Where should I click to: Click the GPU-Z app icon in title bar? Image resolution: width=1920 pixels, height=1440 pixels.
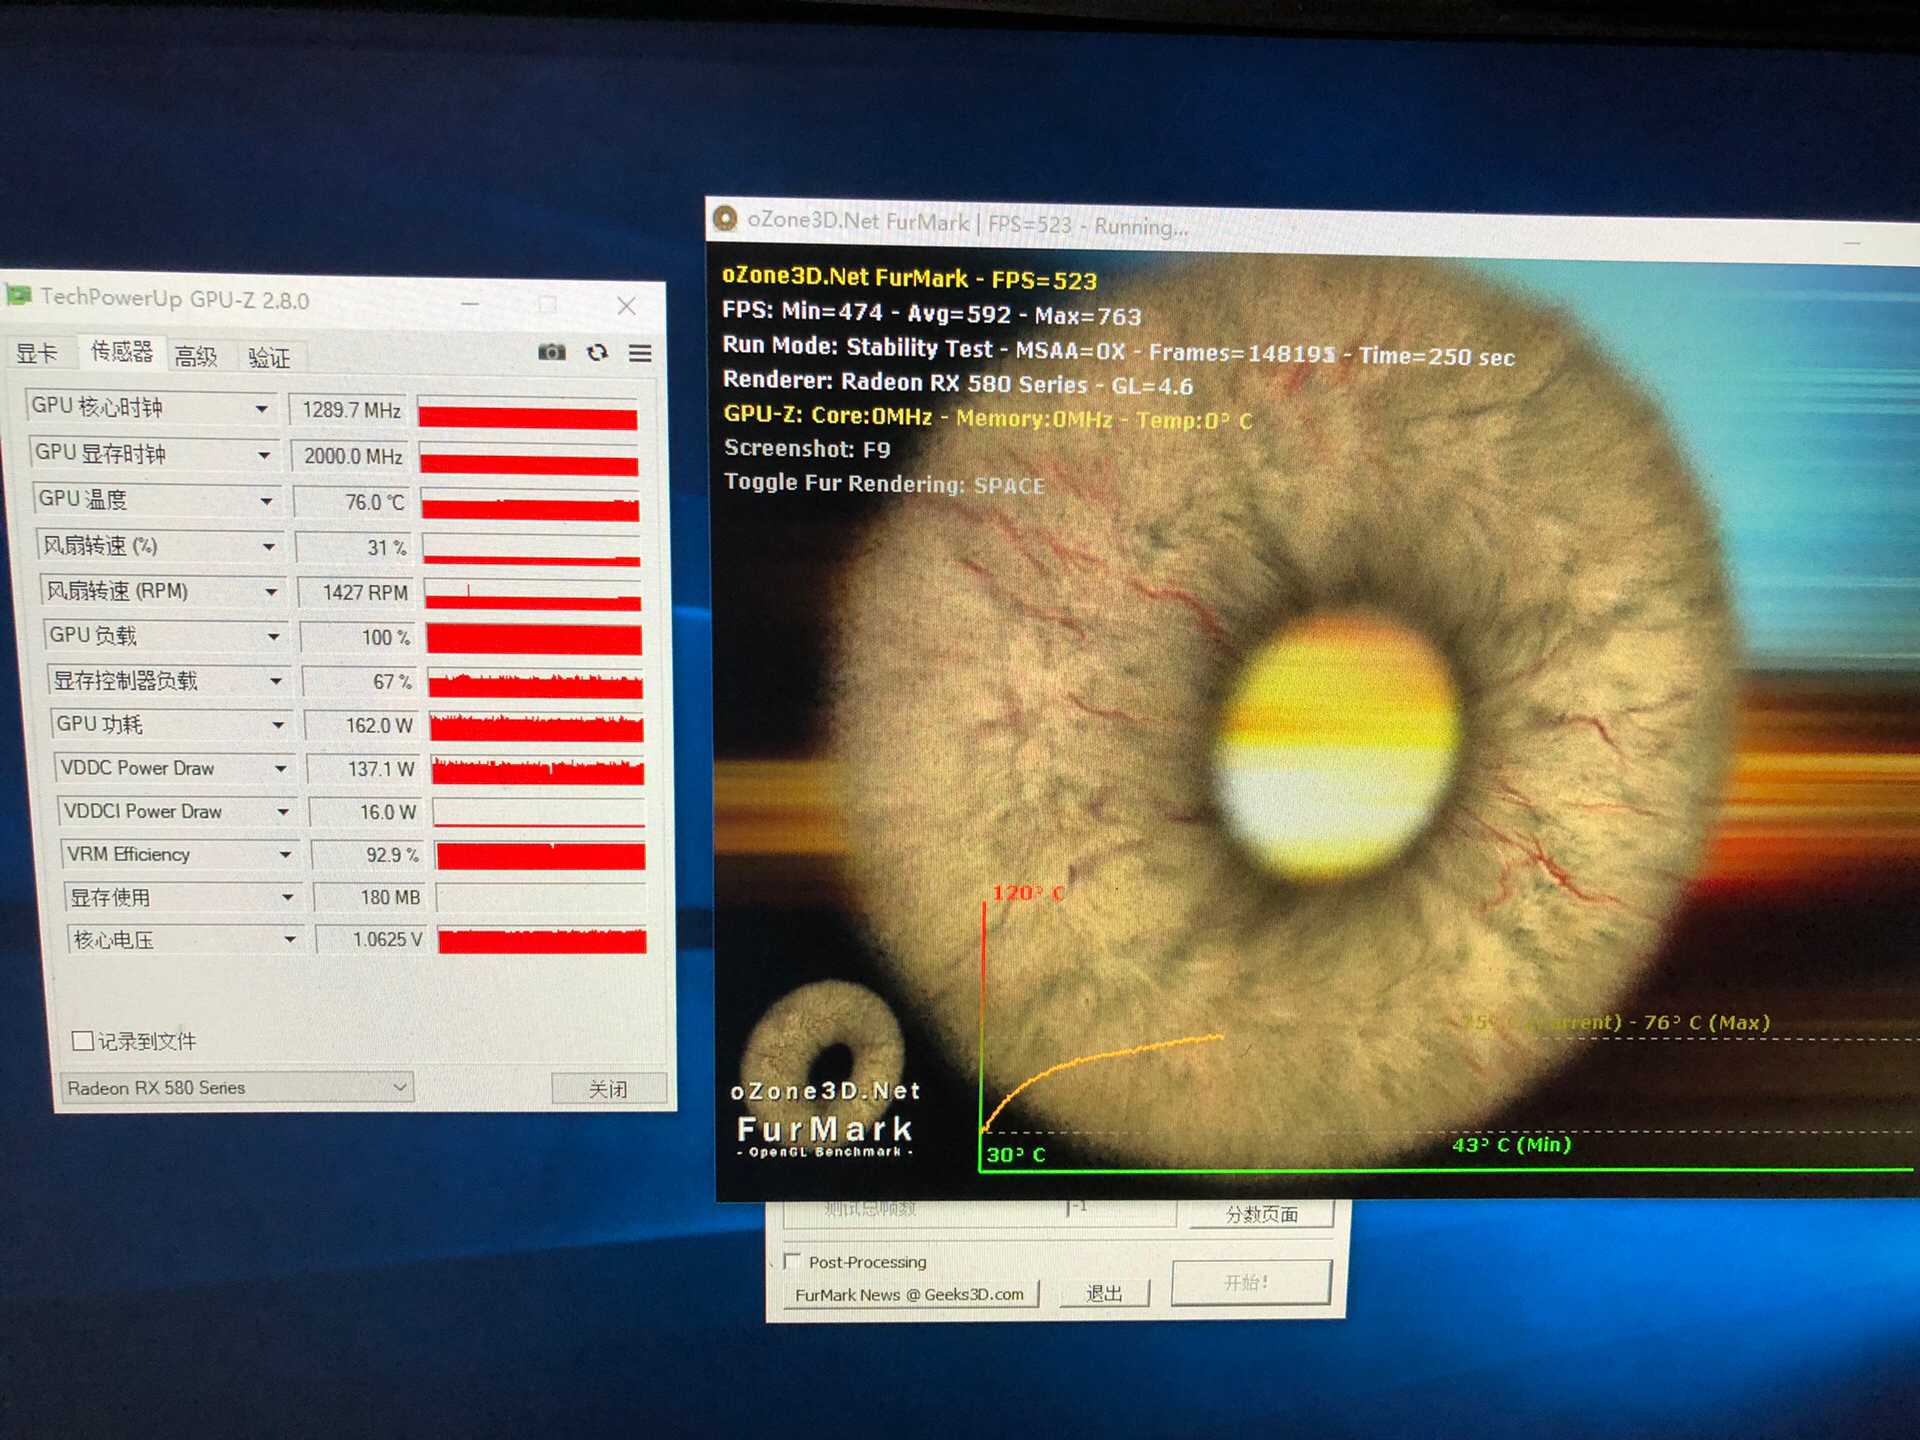click(x=18, y=295)
